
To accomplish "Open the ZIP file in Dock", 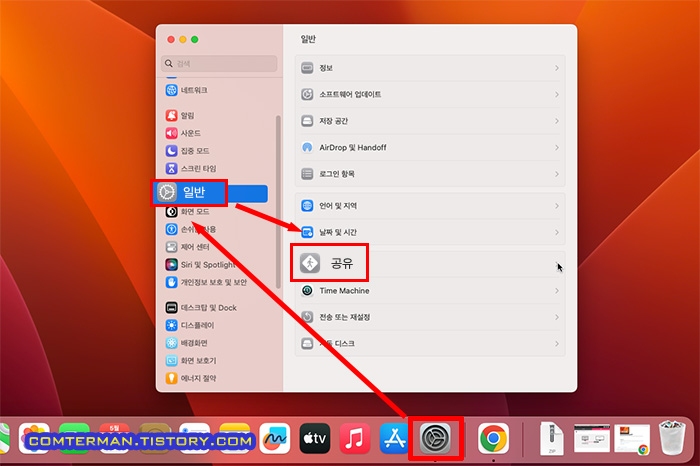I will tap(552, 438).
